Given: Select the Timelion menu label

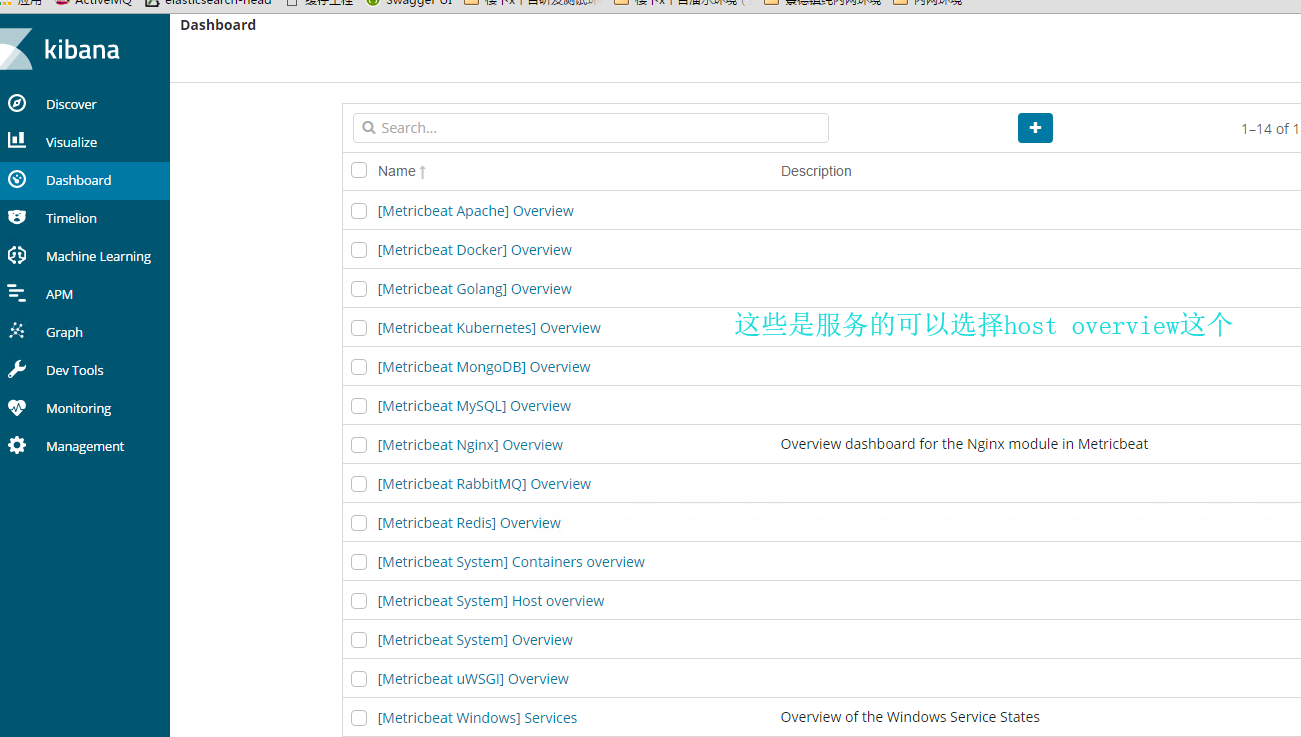Looking at the screenshot, I should click(72, 218).
